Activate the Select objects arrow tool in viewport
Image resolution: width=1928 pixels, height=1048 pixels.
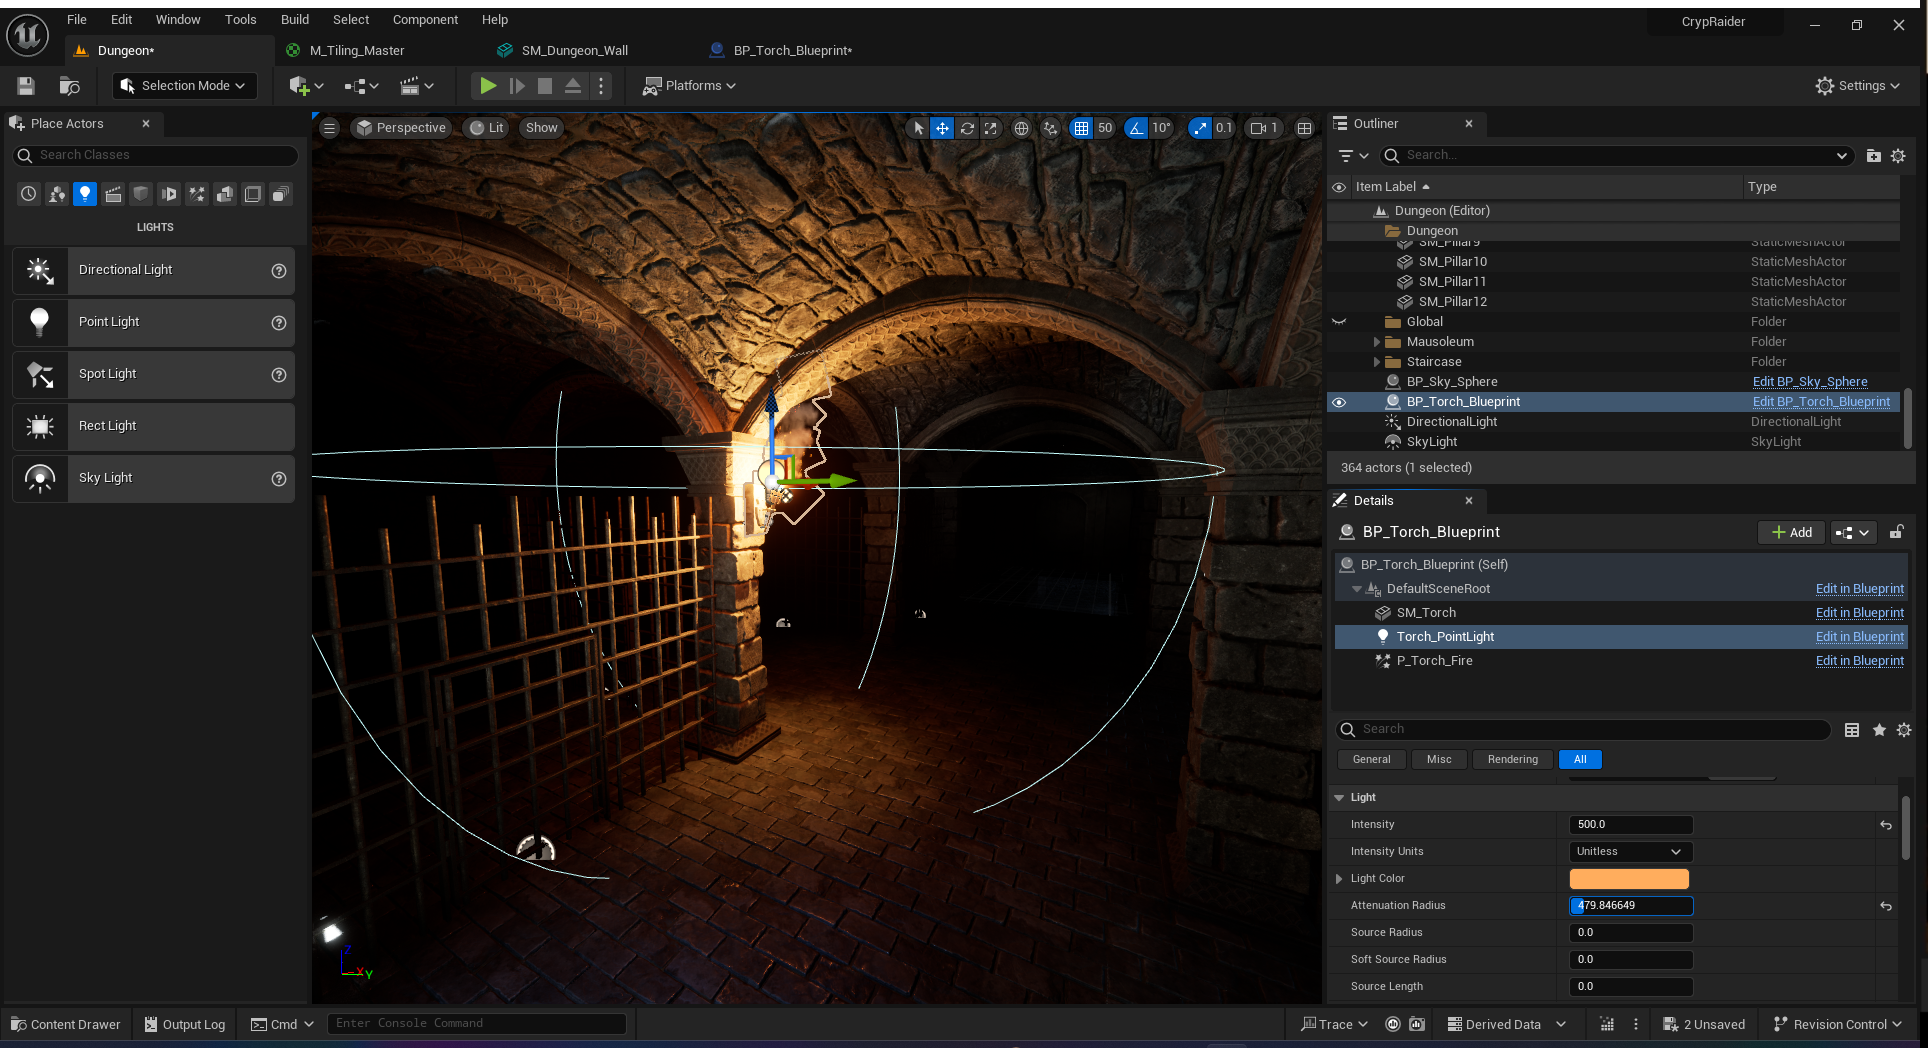[x=919, y=128]
